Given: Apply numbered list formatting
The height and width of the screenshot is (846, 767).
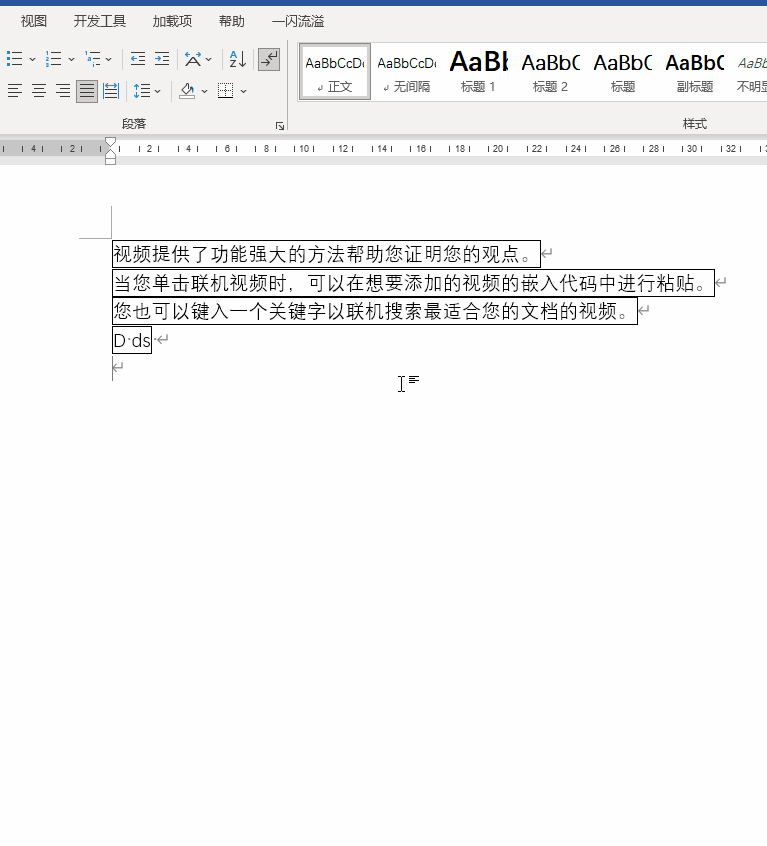Looking at the screenshot, I should tap(53, 59).
